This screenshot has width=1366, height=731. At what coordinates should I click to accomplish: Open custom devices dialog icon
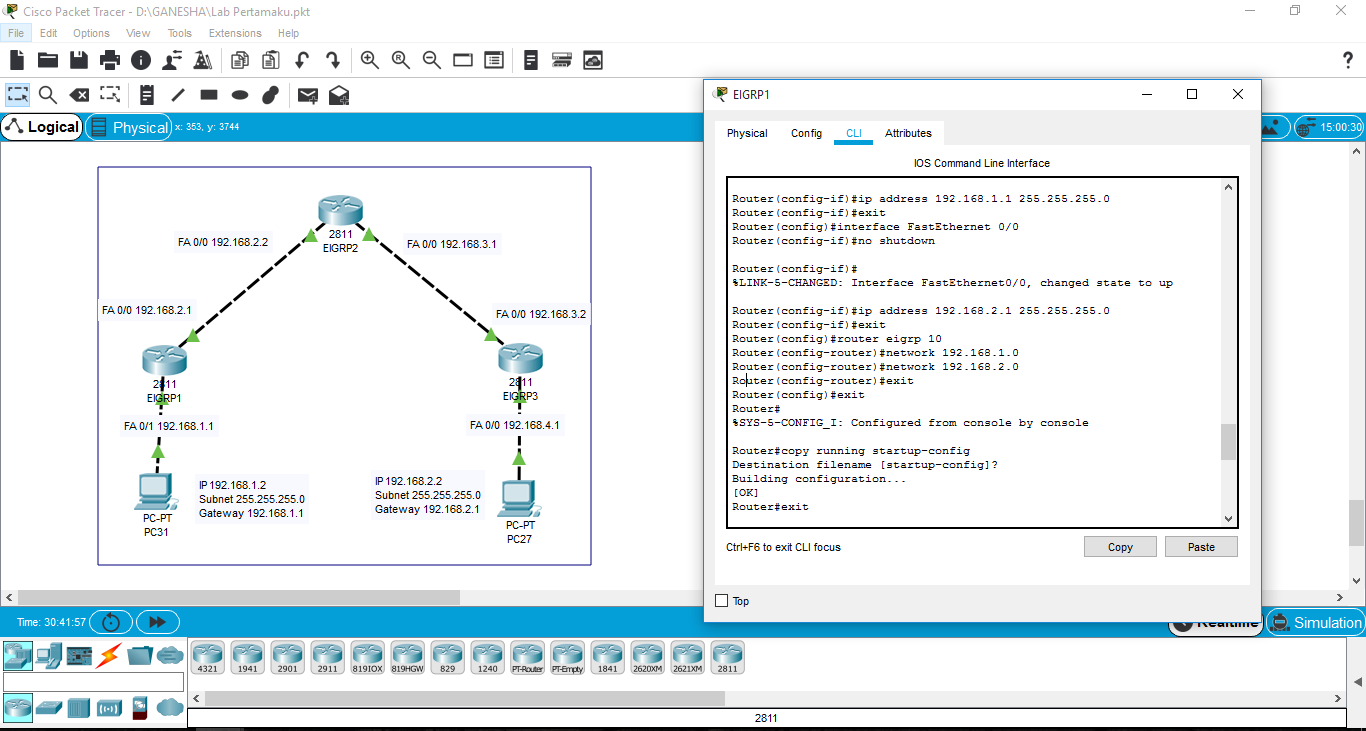[x=494, y=60]
